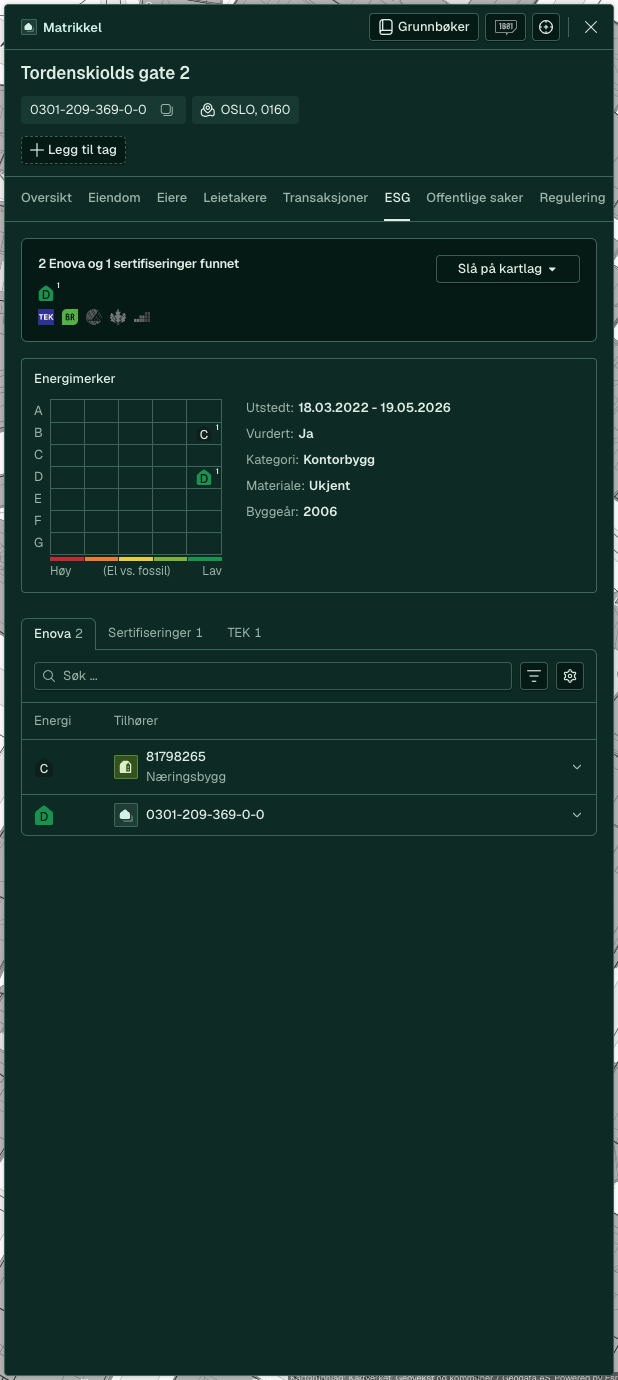Select the Enova 2 sub-tab
Viewport: 618px width, 1380px height.
pyautogui.click(x=58, y=634)
